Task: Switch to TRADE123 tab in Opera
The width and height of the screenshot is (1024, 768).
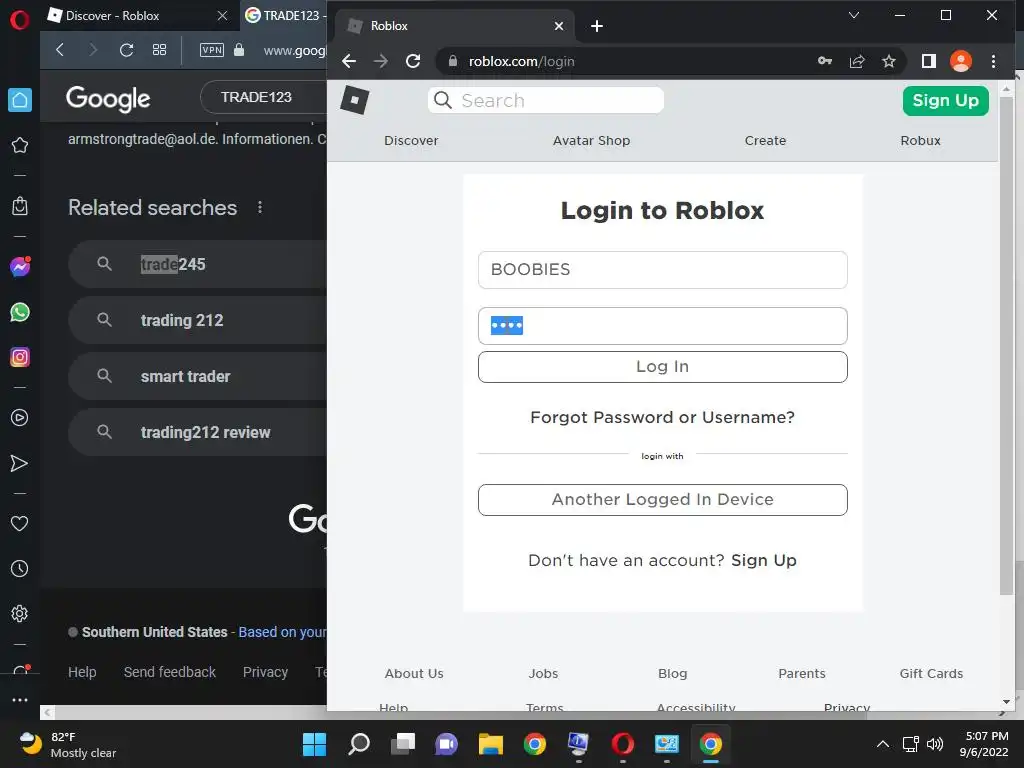Action: 285,16
